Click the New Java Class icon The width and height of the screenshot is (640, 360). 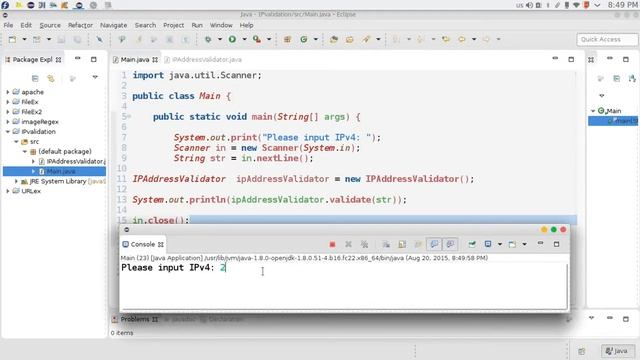click(304, 39)
